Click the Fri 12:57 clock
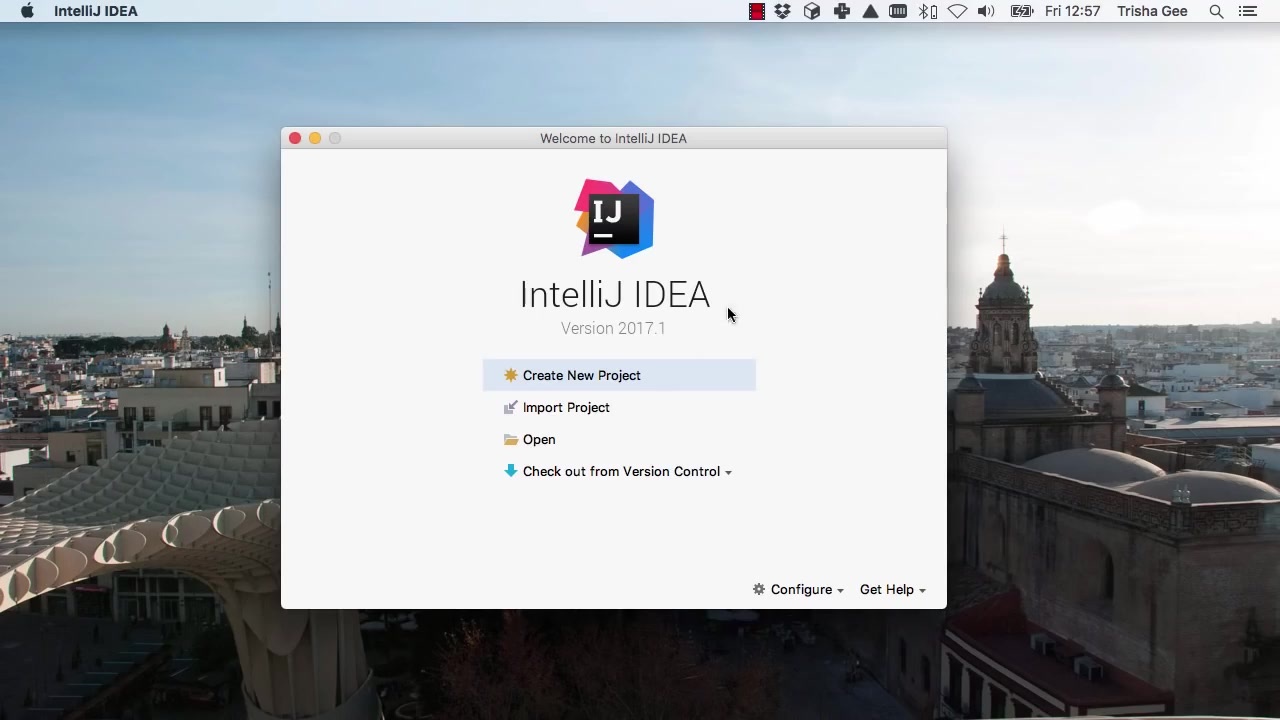The width and height of the screenshot is (1280, 720). (1072, 11)
